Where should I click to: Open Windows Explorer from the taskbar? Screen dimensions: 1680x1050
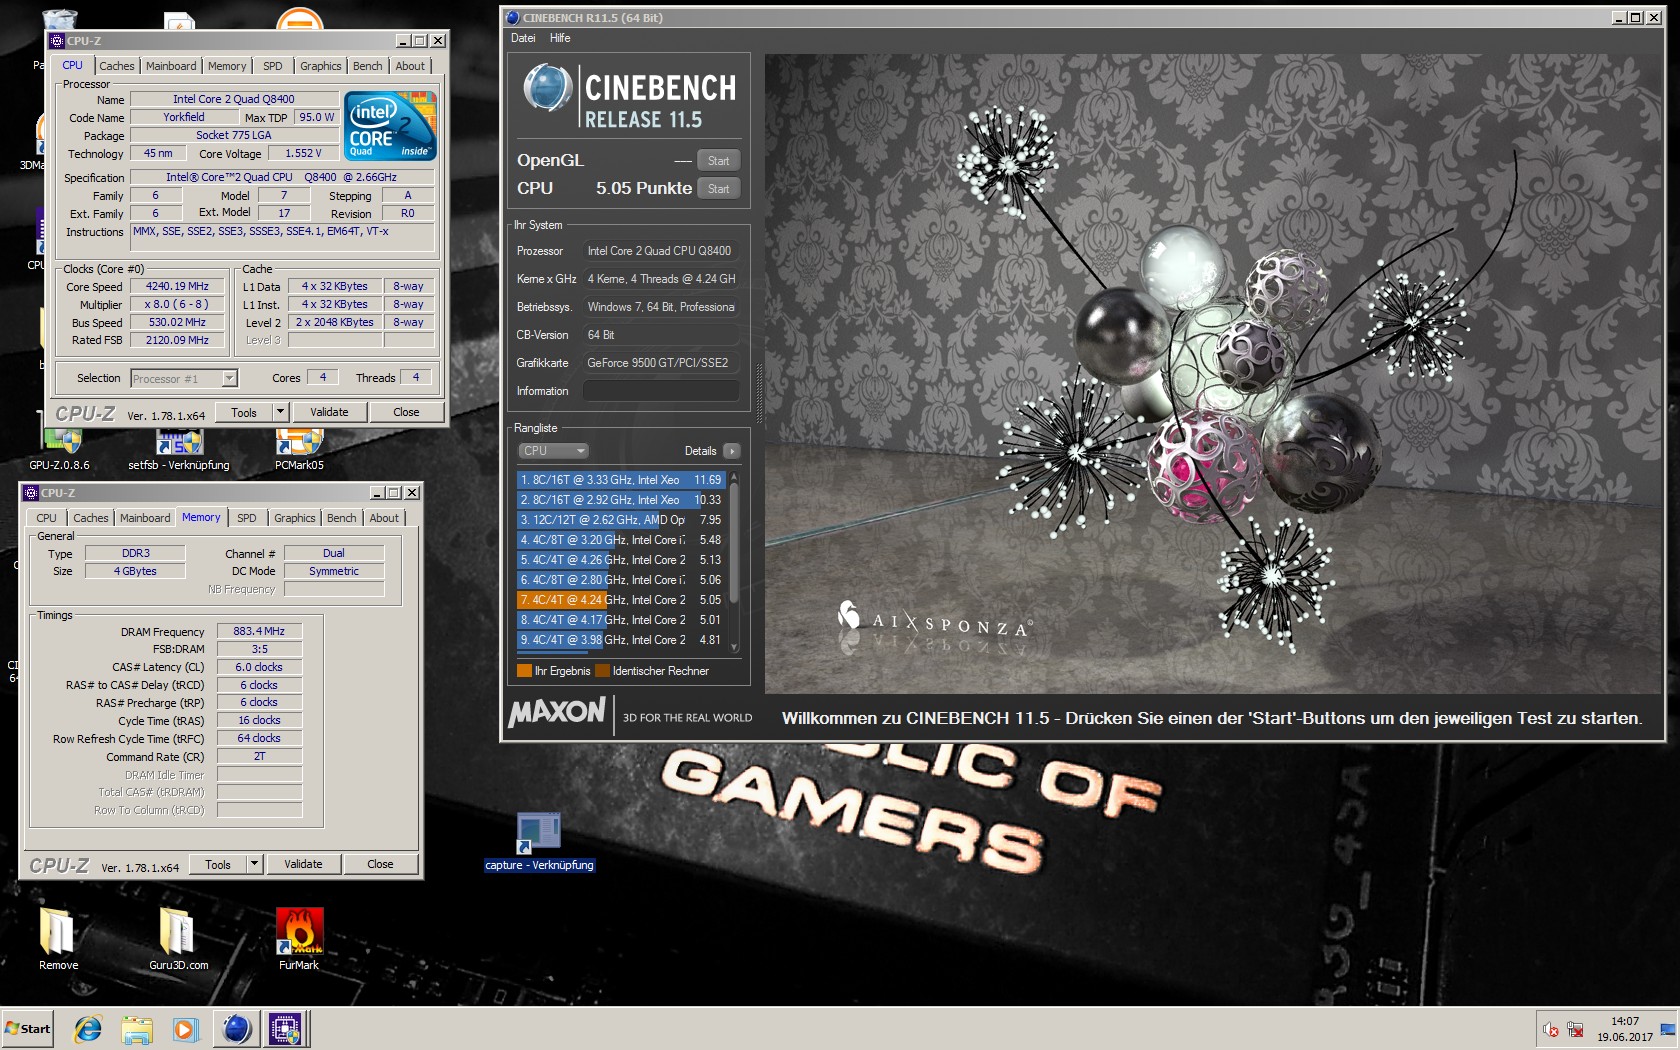(137, 1028)
